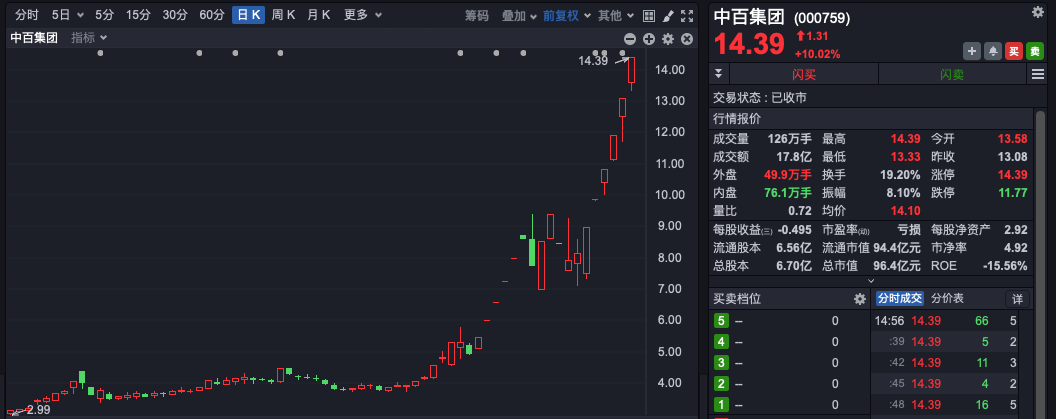Open the 前复权 adjustment dropdown

pos(565,16)
